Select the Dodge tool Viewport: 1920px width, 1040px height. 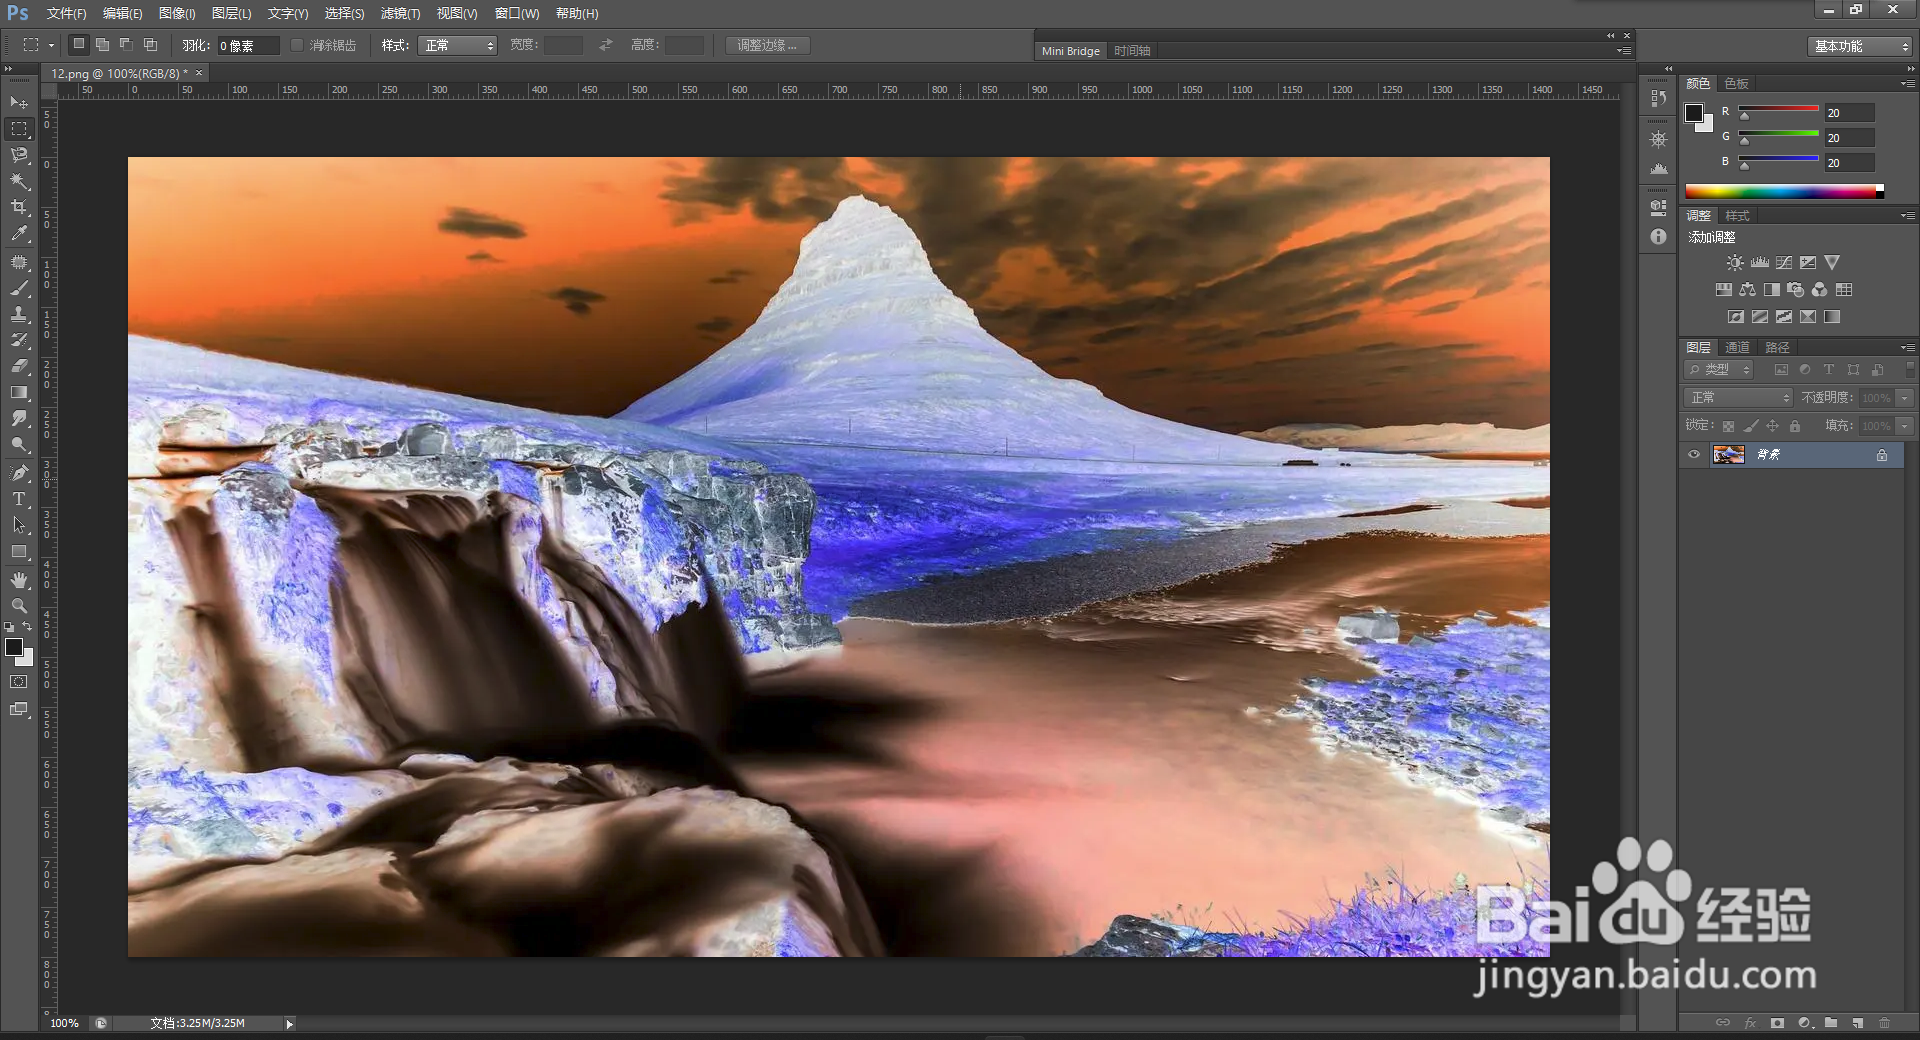tap(19, 444)
